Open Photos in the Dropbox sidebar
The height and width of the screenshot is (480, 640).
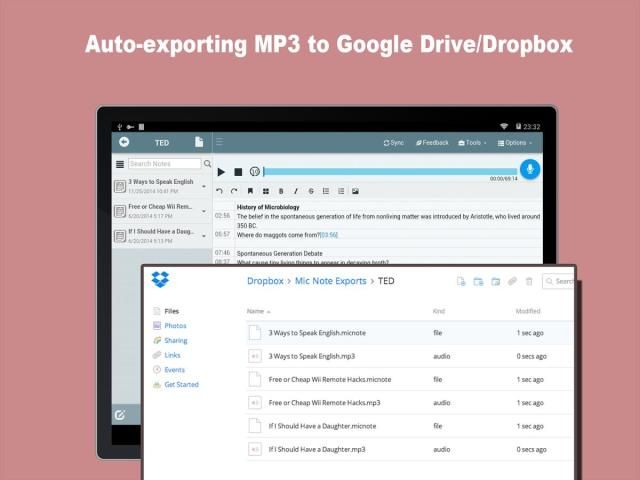click(175, 326)
